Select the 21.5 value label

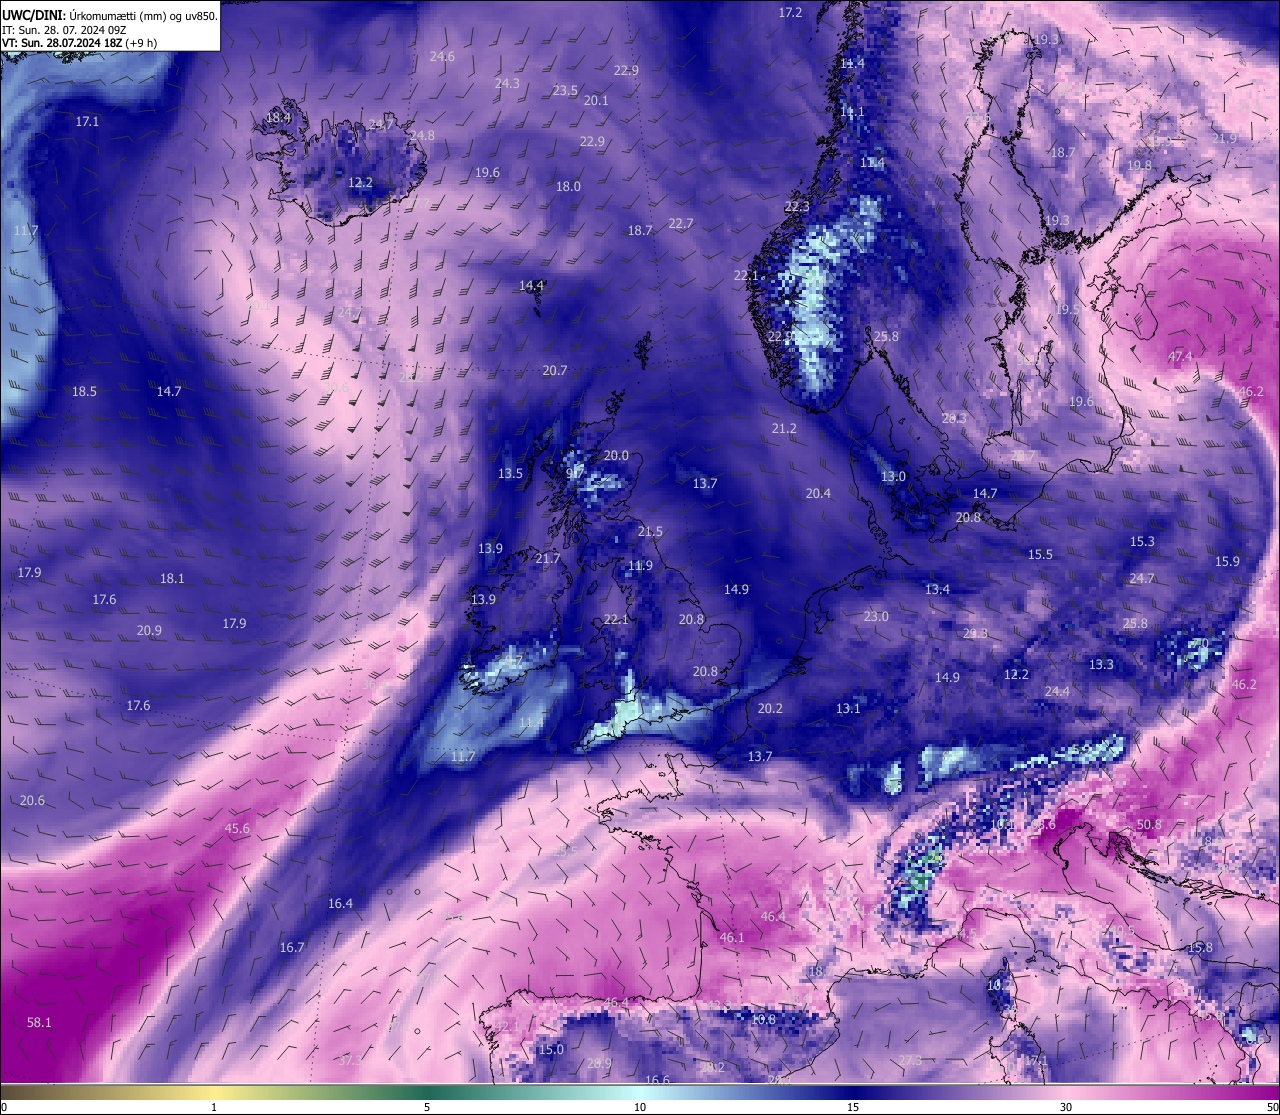[650, 531]
